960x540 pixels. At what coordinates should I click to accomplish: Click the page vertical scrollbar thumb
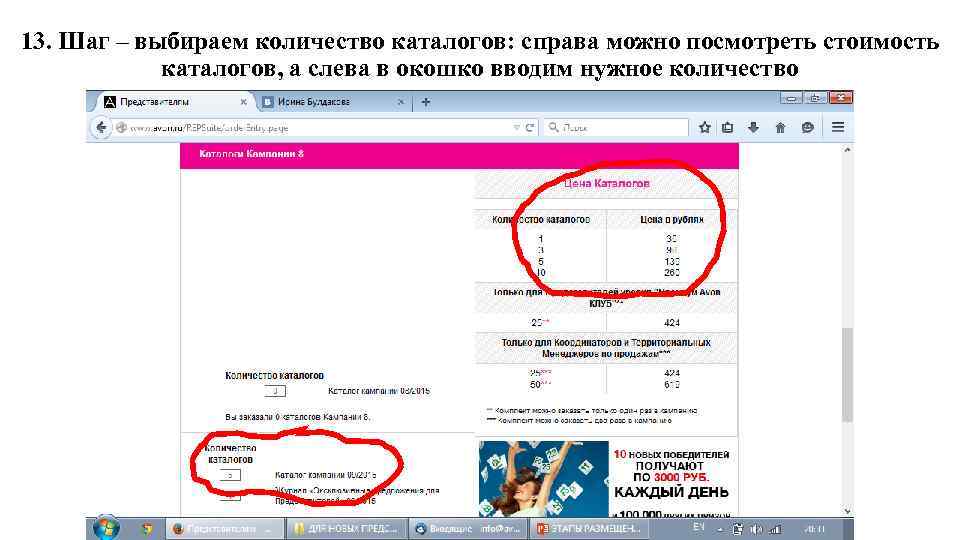pyautogui.click(x=847, y=375)
